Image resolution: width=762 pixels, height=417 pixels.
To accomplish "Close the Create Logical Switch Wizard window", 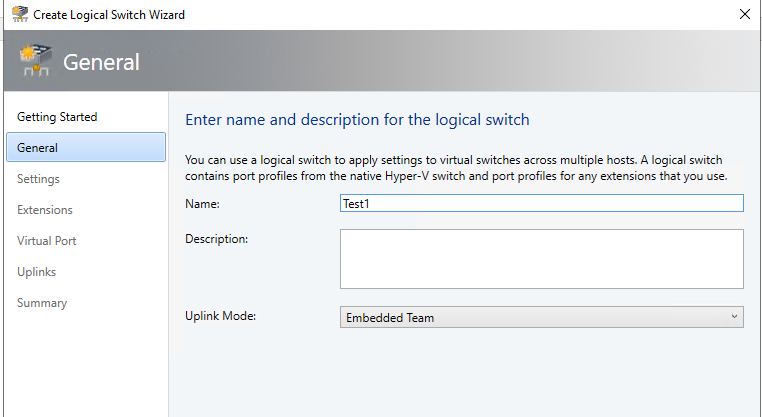I will [745, 14].
